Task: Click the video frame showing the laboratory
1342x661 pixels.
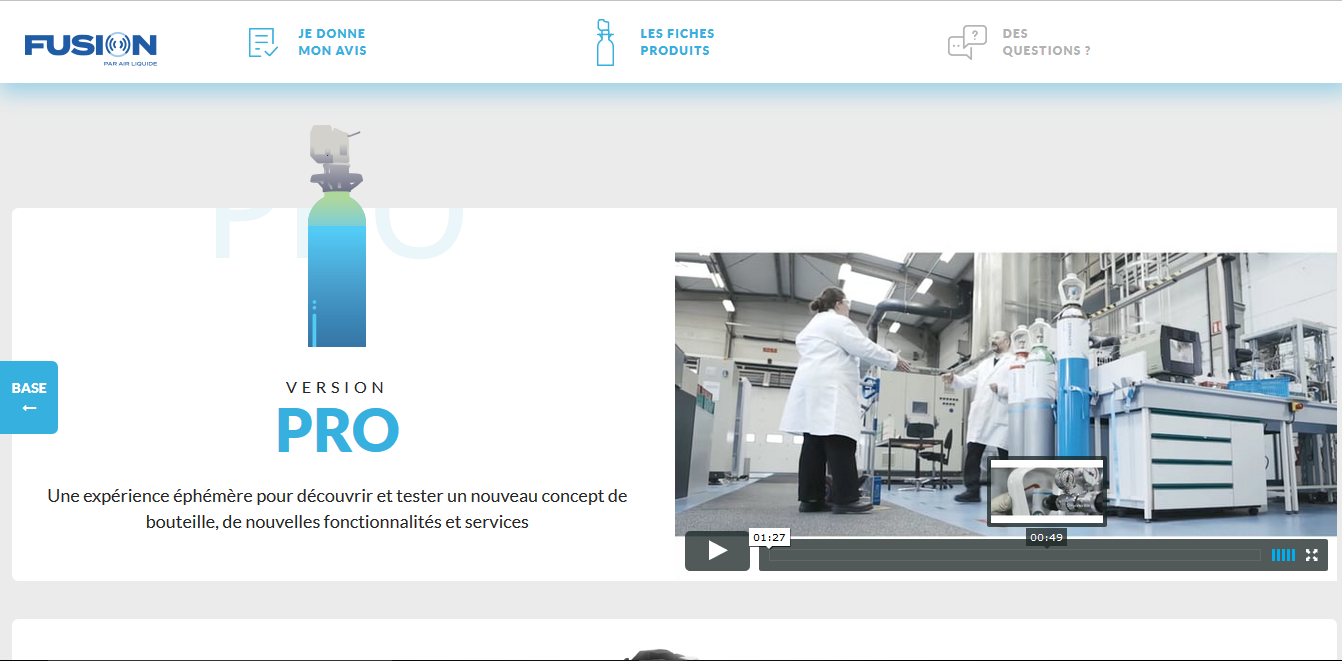Action: point(1005,394)
